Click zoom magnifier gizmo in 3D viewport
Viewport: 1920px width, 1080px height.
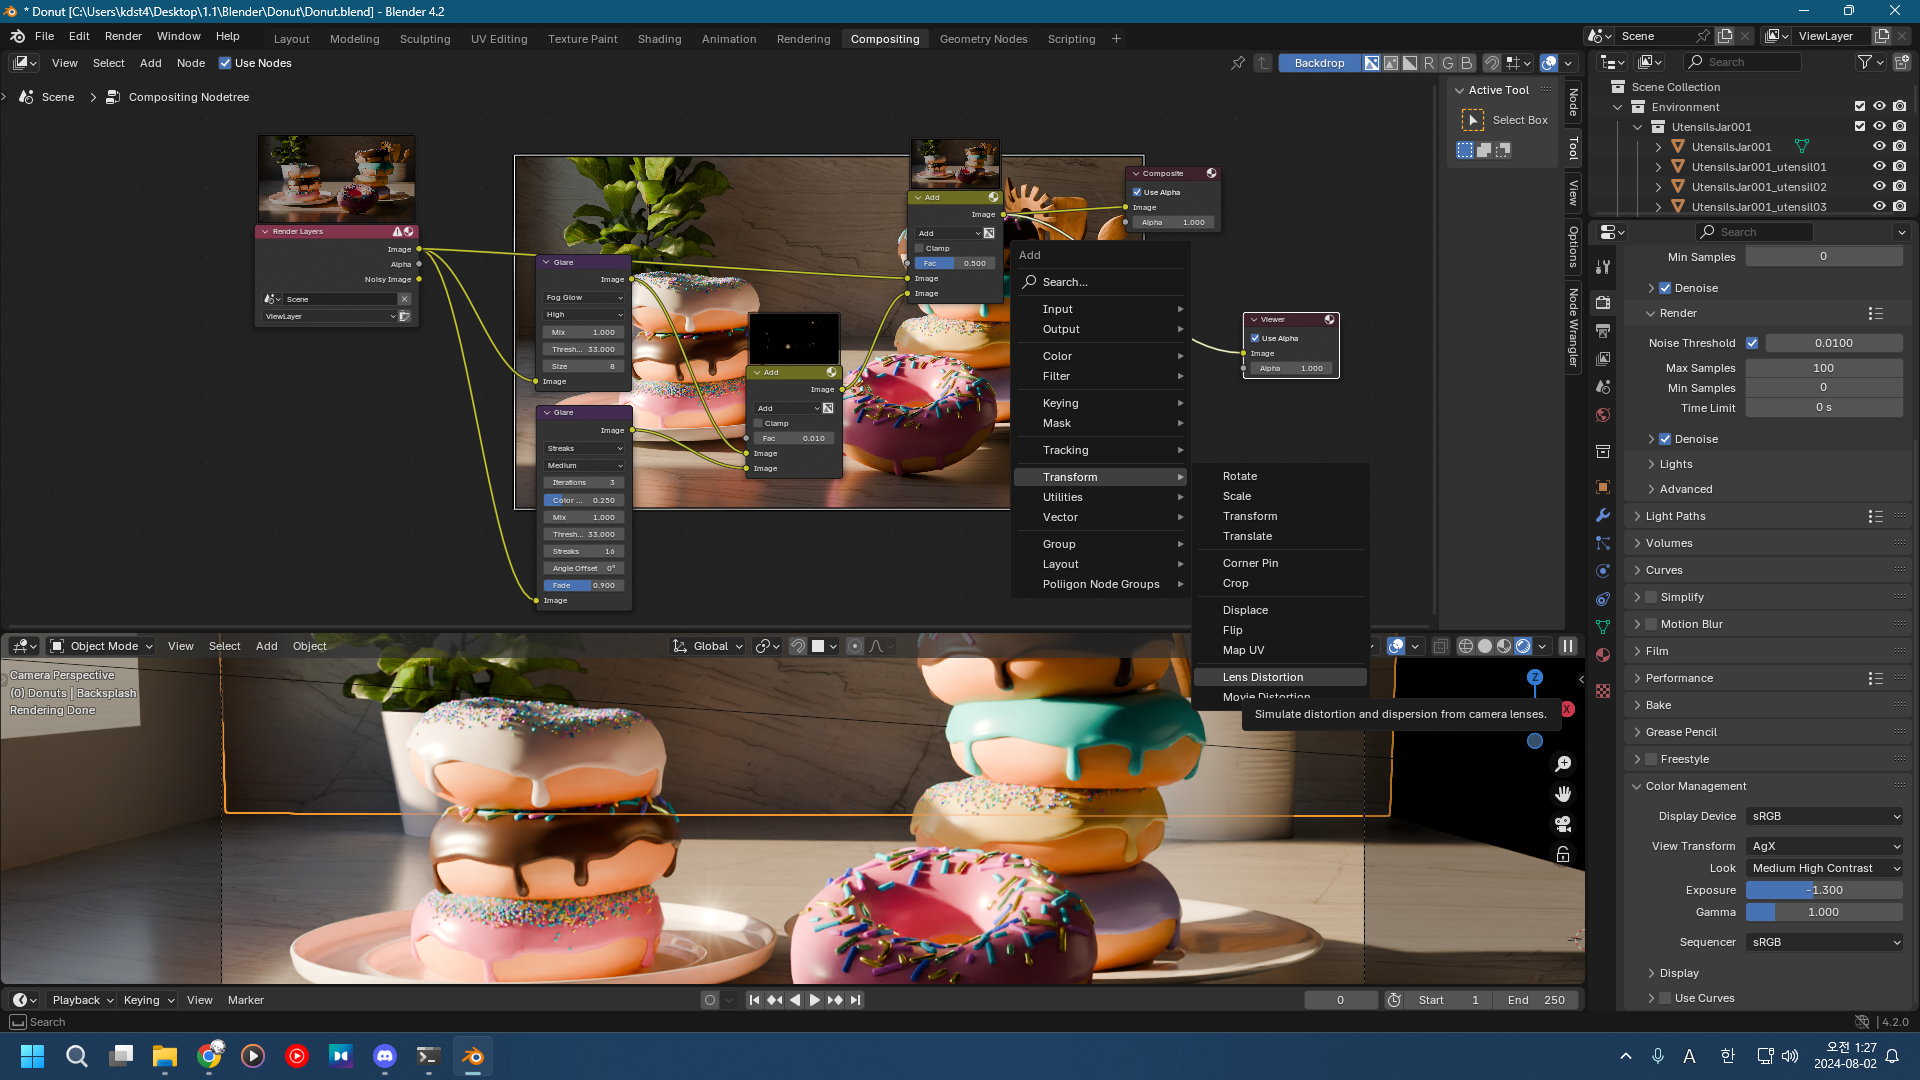point(1563,764)
